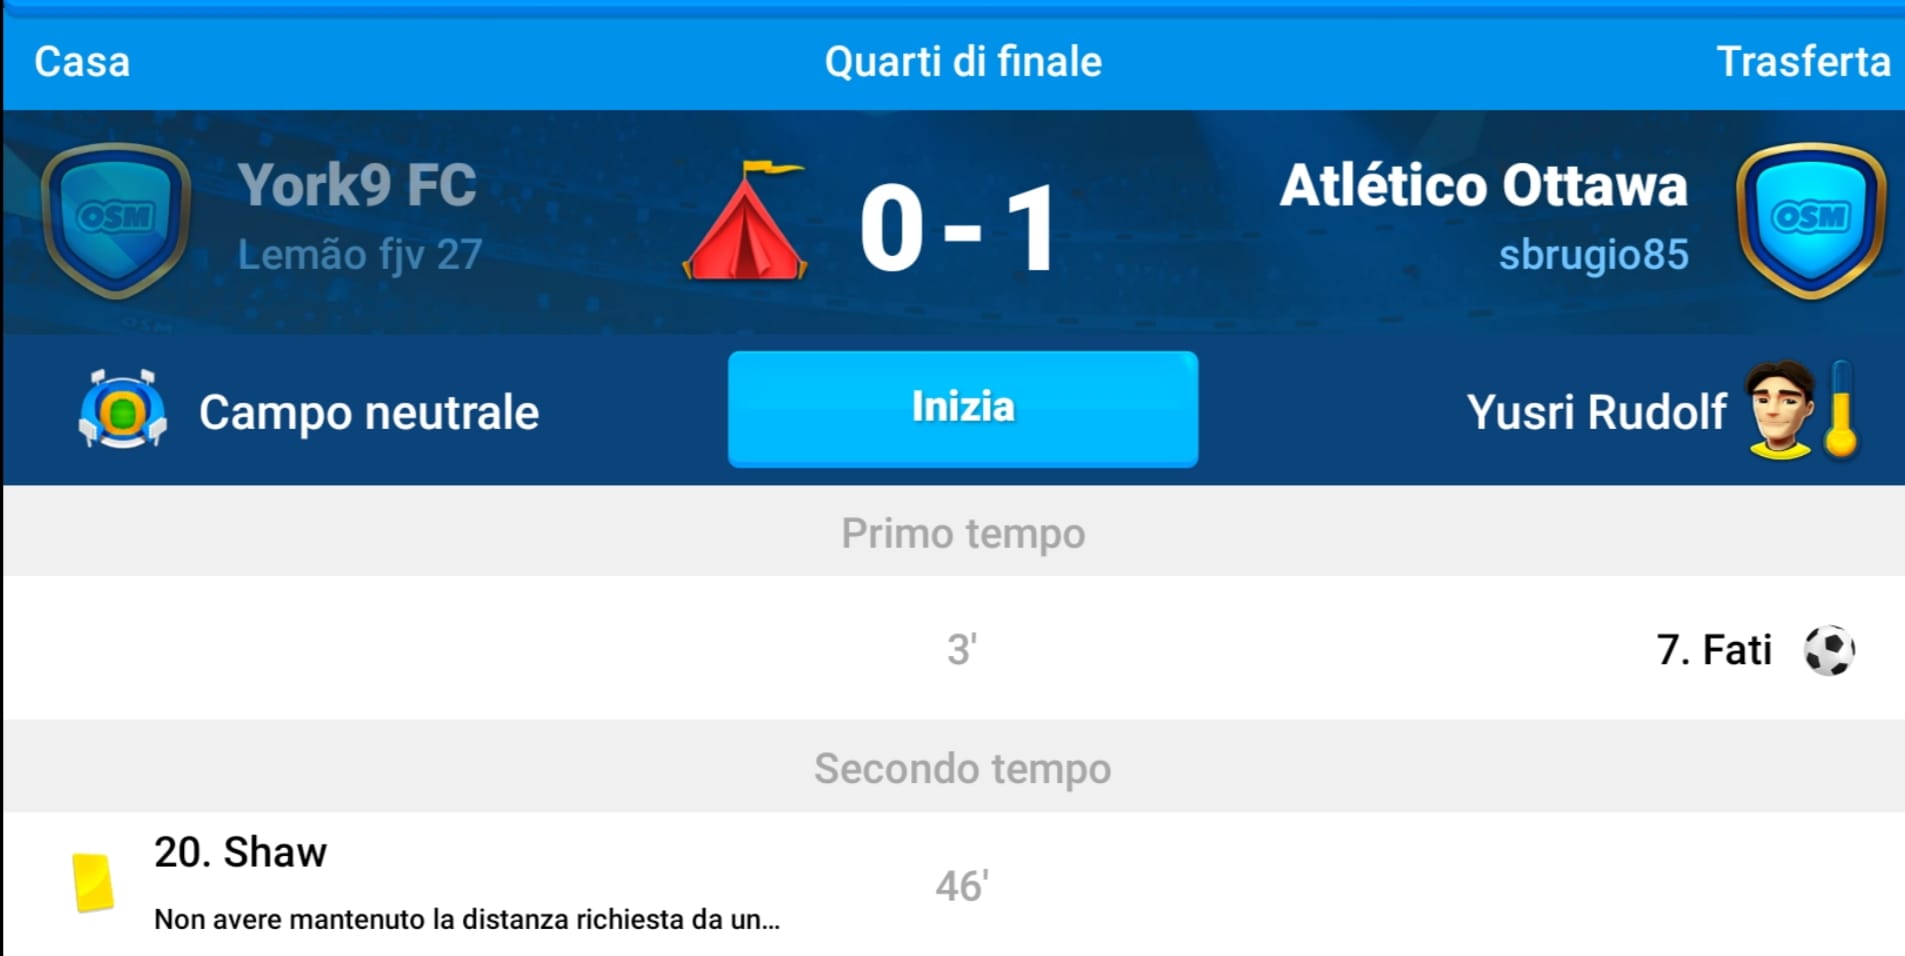Click the York9 FC team shield badge
Viewport: 1905px width, 956px height.
point(116,220)
